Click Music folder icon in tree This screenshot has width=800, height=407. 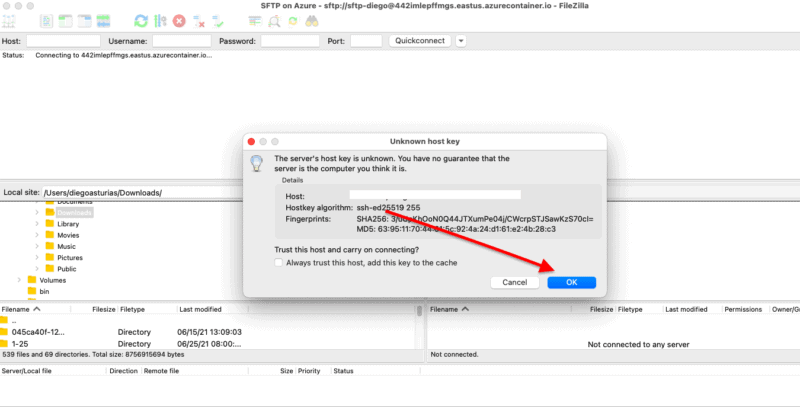(49, 246)
